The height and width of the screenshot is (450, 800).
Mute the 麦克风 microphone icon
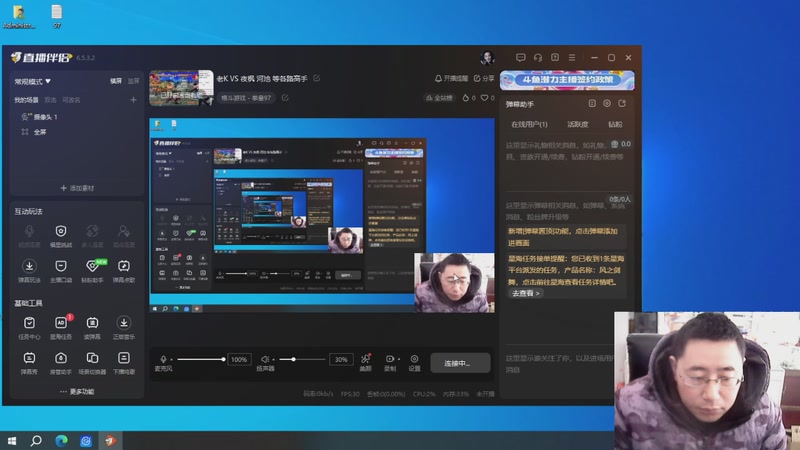(163, 359)
